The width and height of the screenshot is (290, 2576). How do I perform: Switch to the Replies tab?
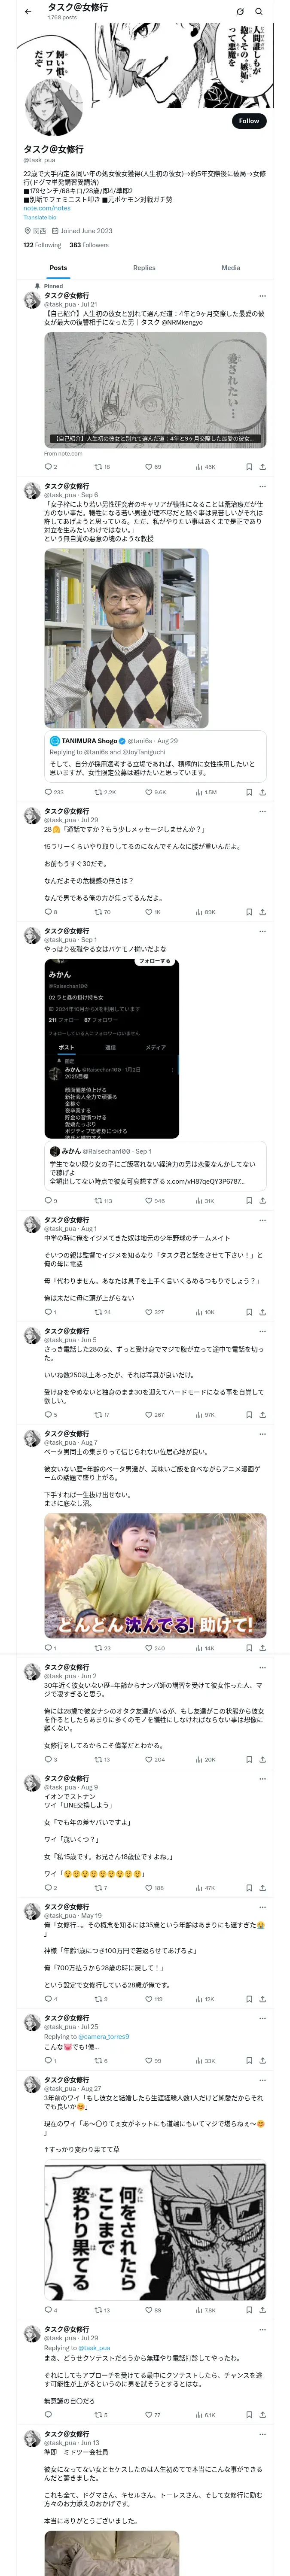point(144,268)
